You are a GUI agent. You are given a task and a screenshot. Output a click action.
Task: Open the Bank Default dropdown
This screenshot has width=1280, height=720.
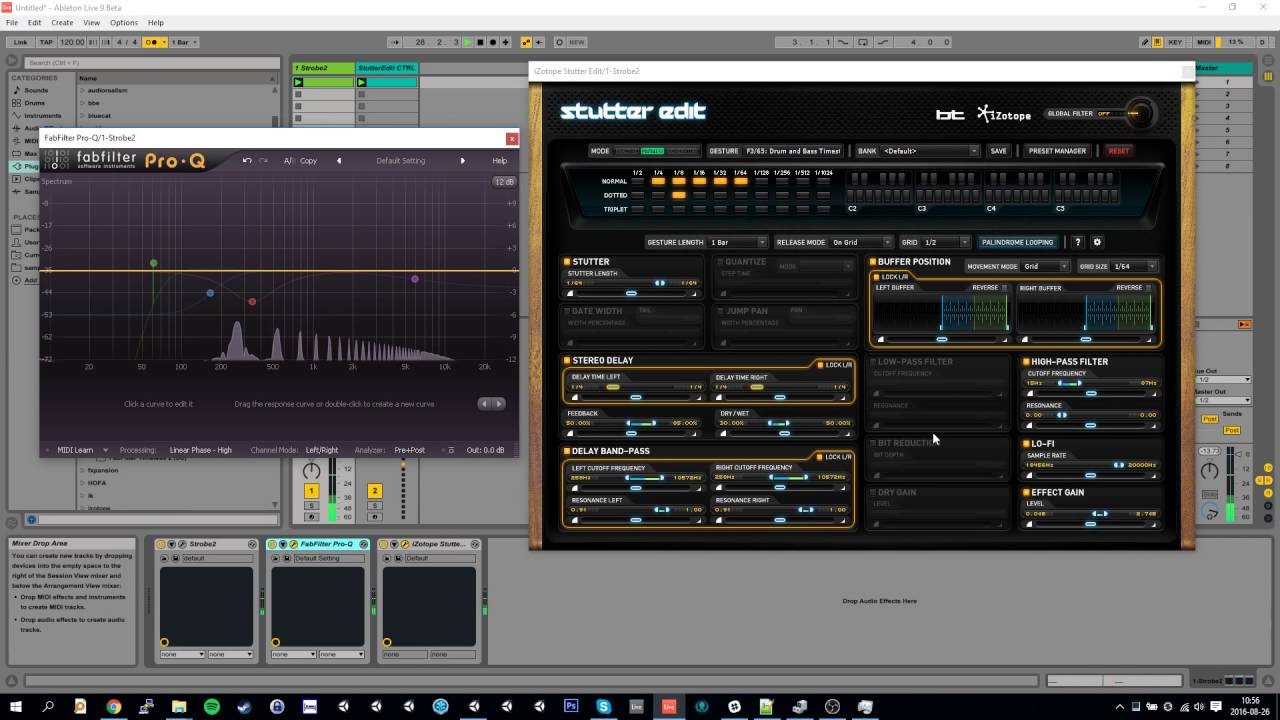pyautogui.click(x=929, y=151)
